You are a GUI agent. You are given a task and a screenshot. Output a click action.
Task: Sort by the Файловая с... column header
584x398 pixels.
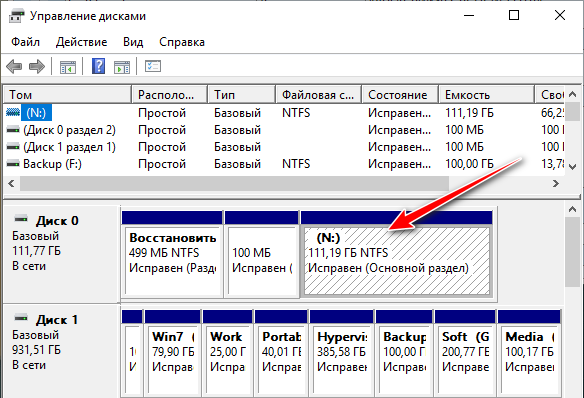pyautogui.click(x=318, y=95)
